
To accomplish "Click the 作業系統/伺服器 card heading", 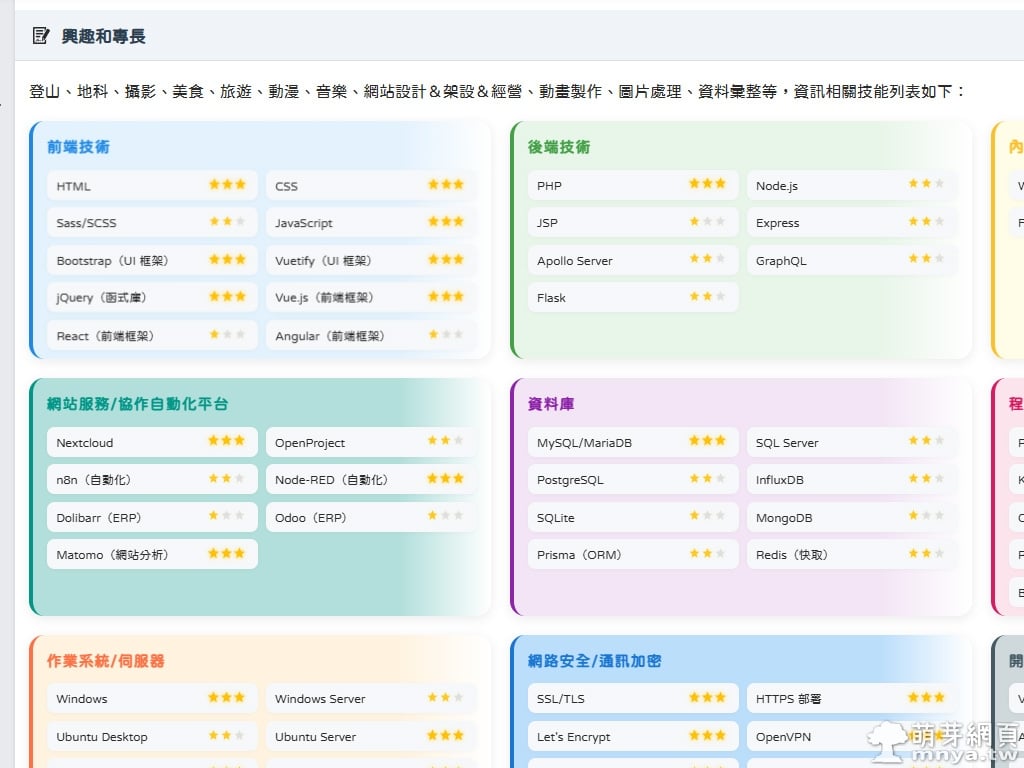I will [105, 661].
